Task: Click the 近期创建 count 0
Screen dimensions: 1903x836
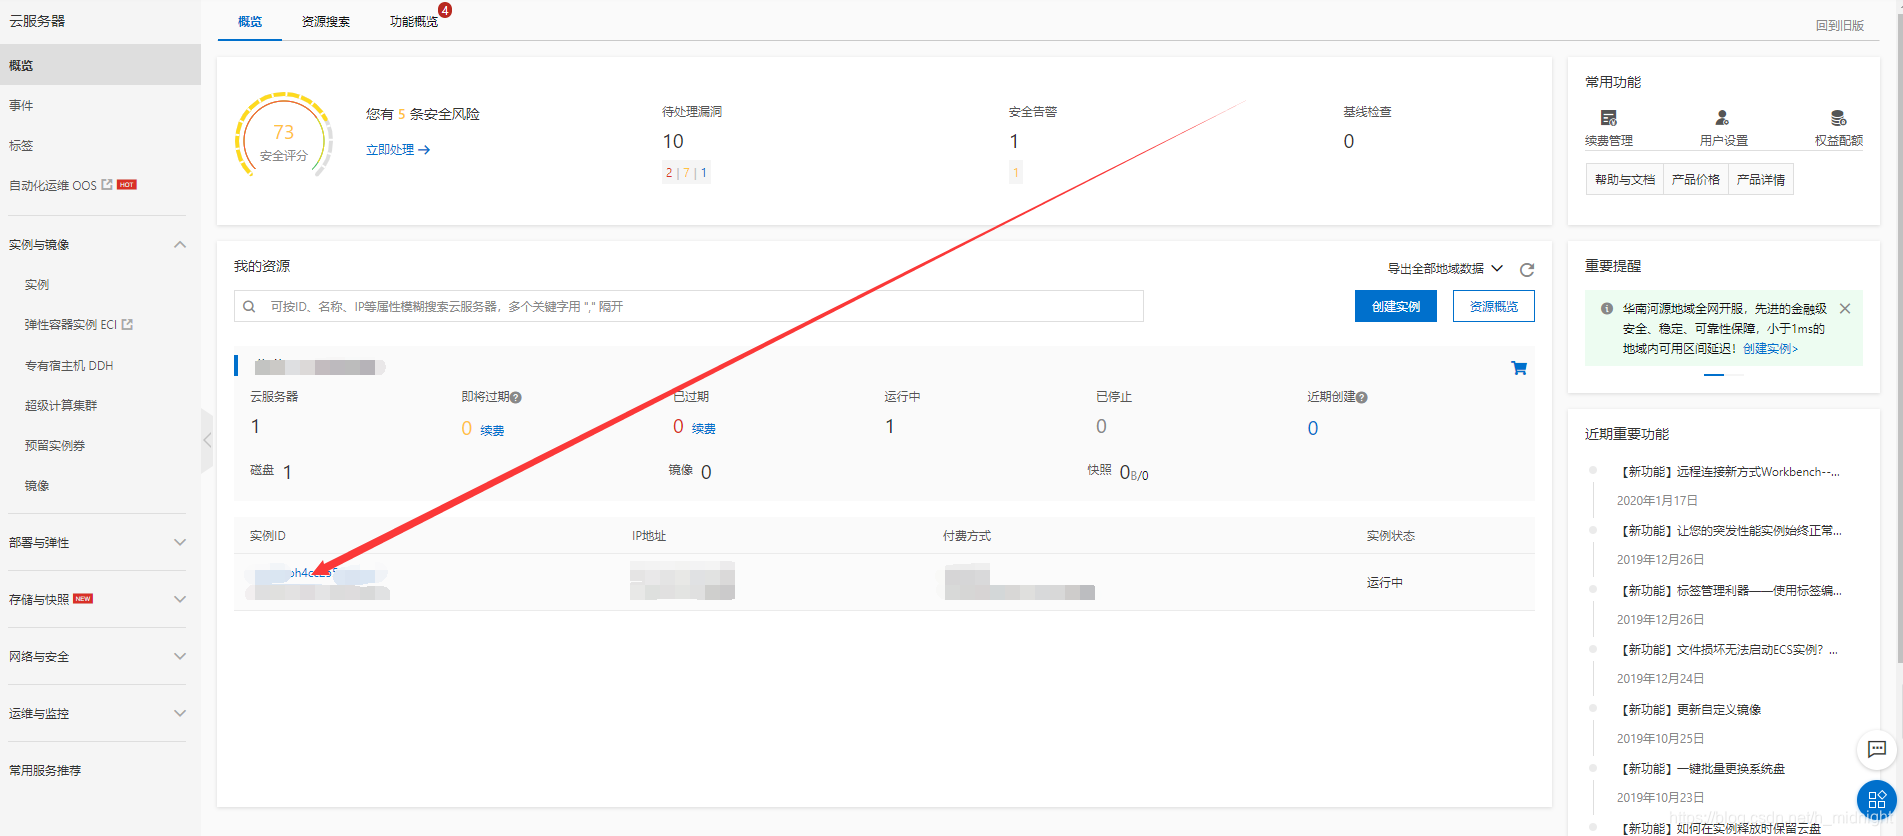Action: click(1313, 428)
